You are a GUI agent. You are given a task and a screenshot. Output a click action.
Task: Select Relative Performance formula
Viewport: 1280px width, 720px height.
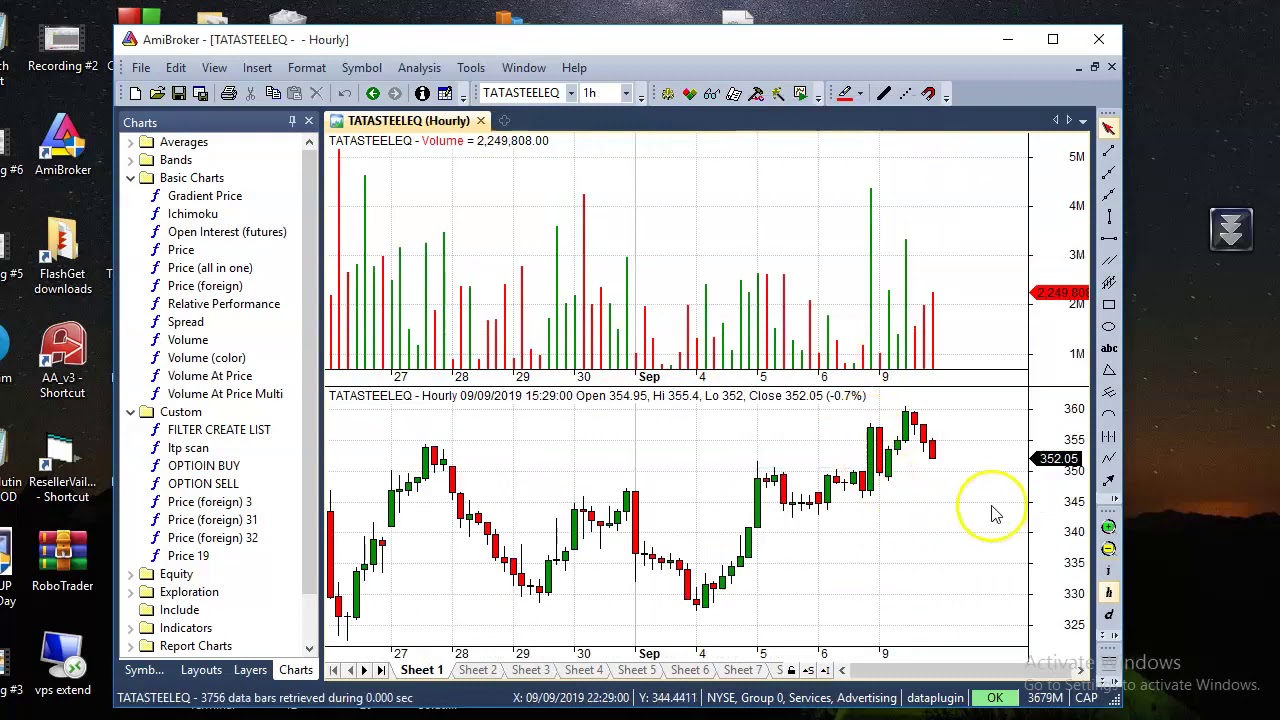pyautogui.click(x=224, y=304)
